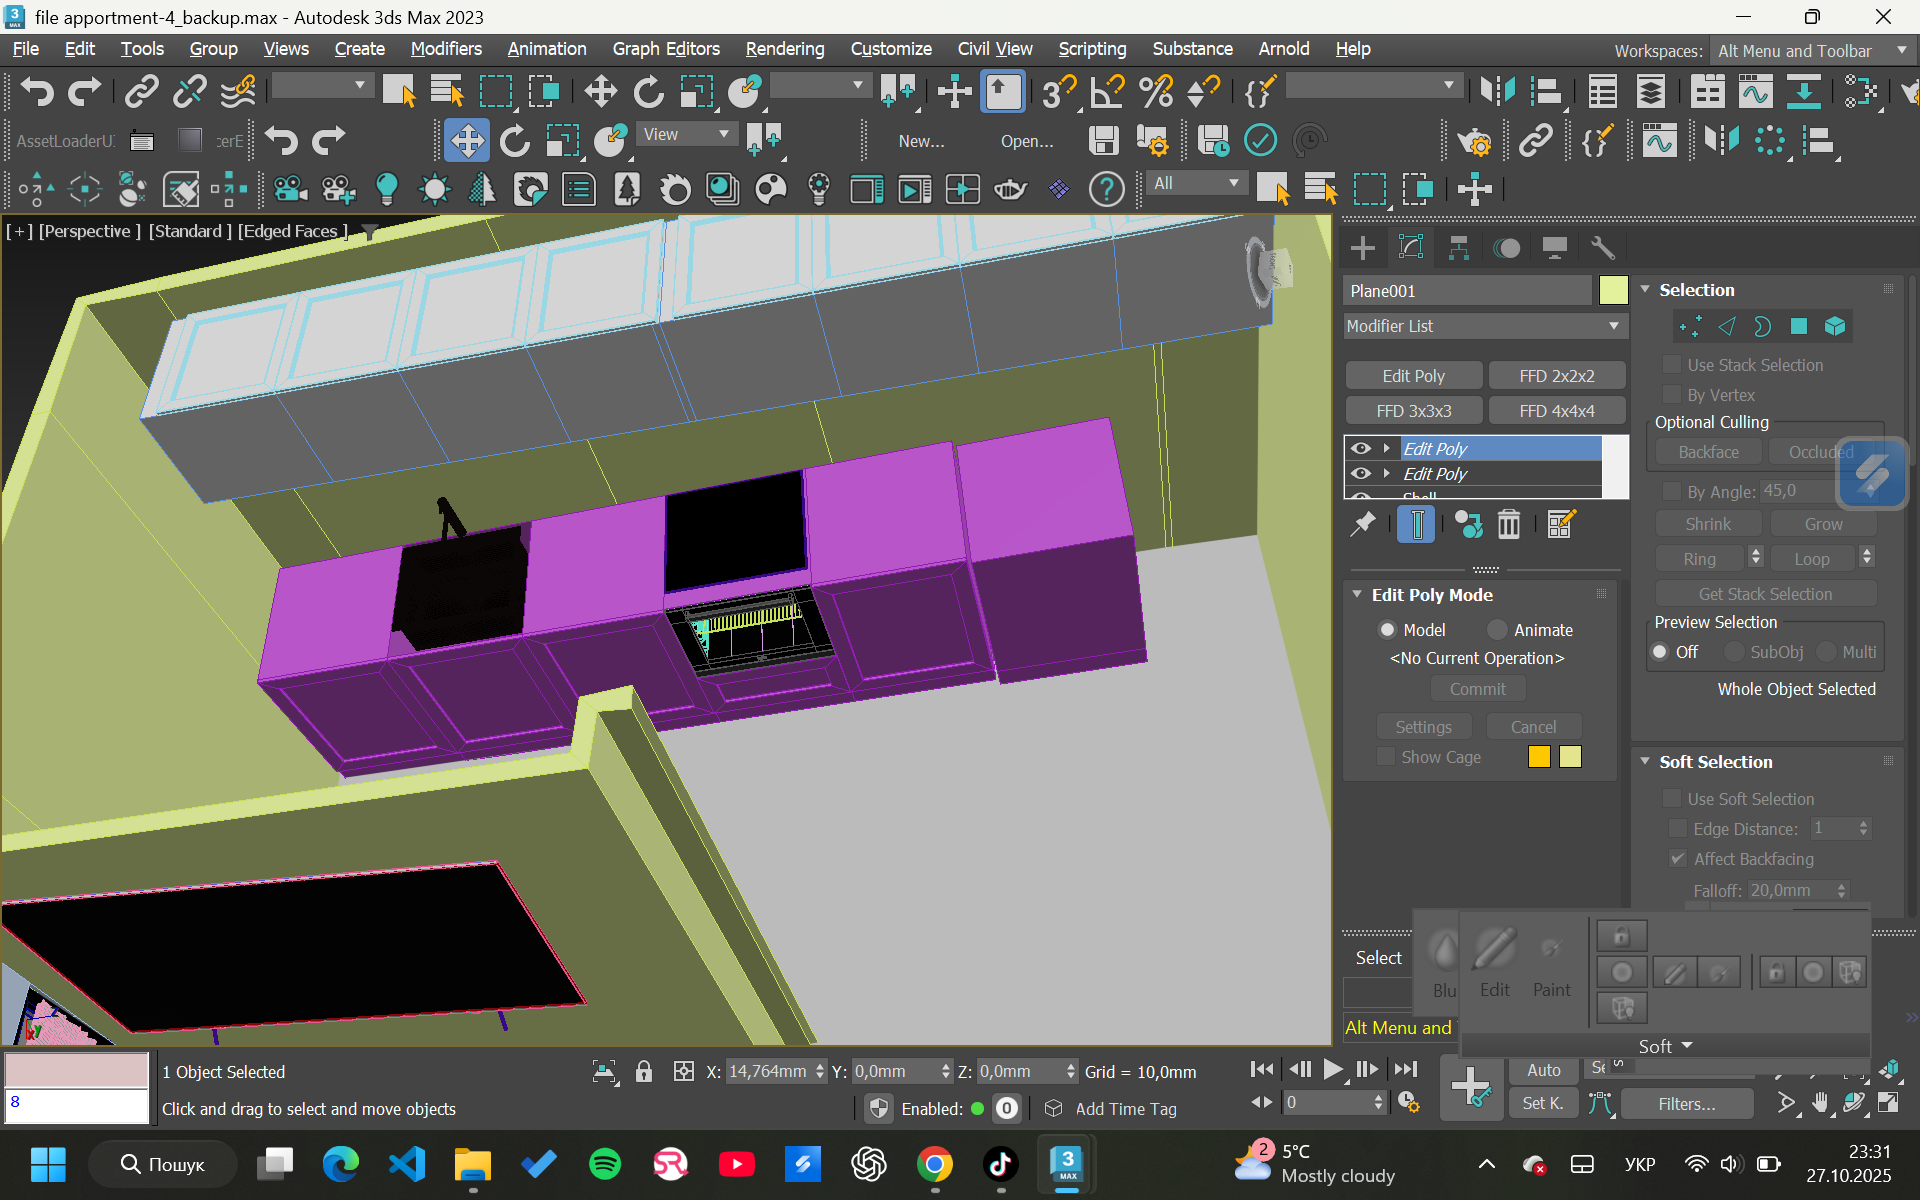Activate Select and Move tool in second row

pyautogui.click(x=467, y=141)
